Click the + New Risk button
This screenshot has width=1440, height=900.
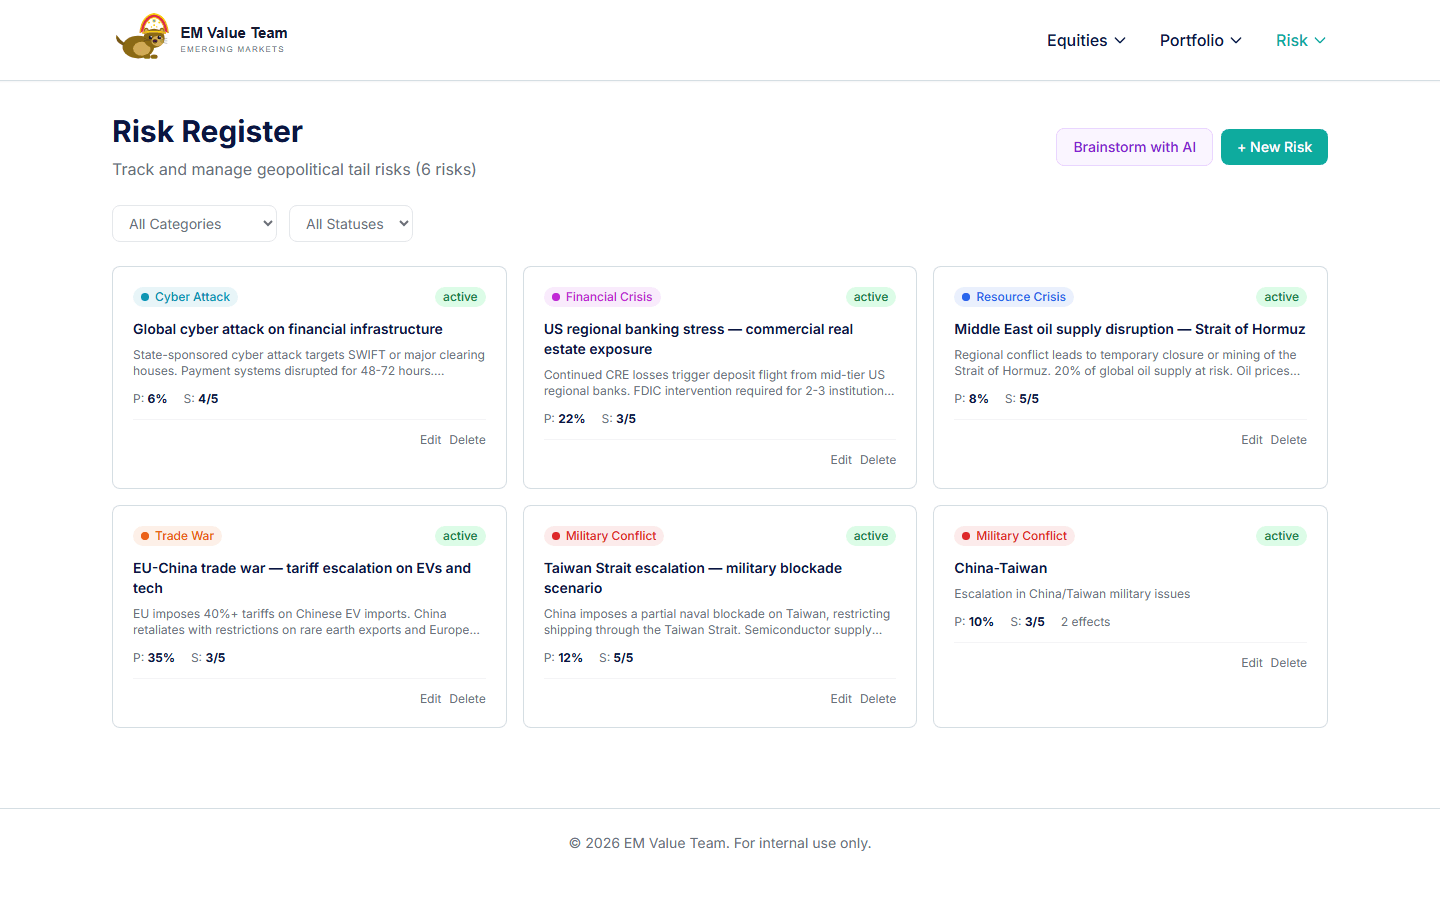(1274, 146)
